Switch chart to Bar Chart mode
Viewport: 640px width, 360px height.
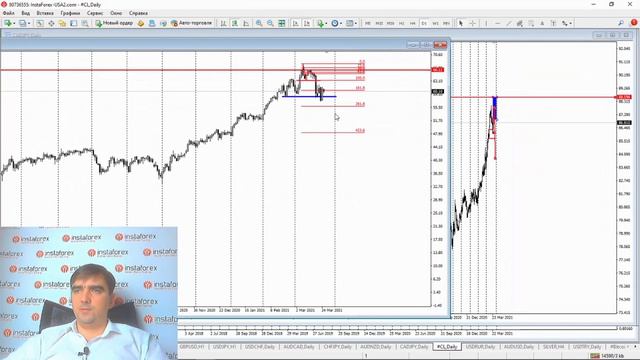click(x=223, y=23)
